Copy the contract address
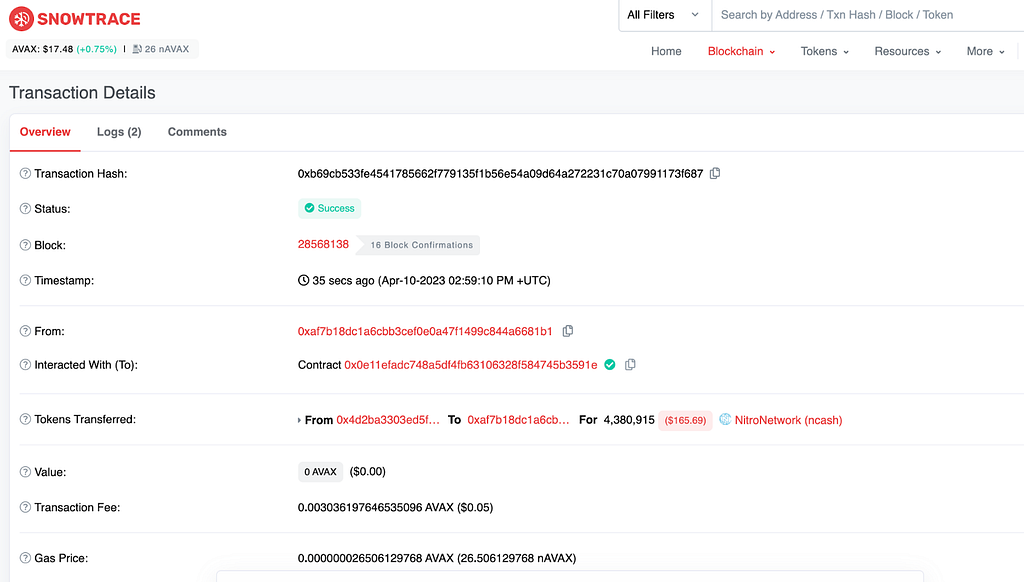The image size is (1024, 582). point(630,364)
